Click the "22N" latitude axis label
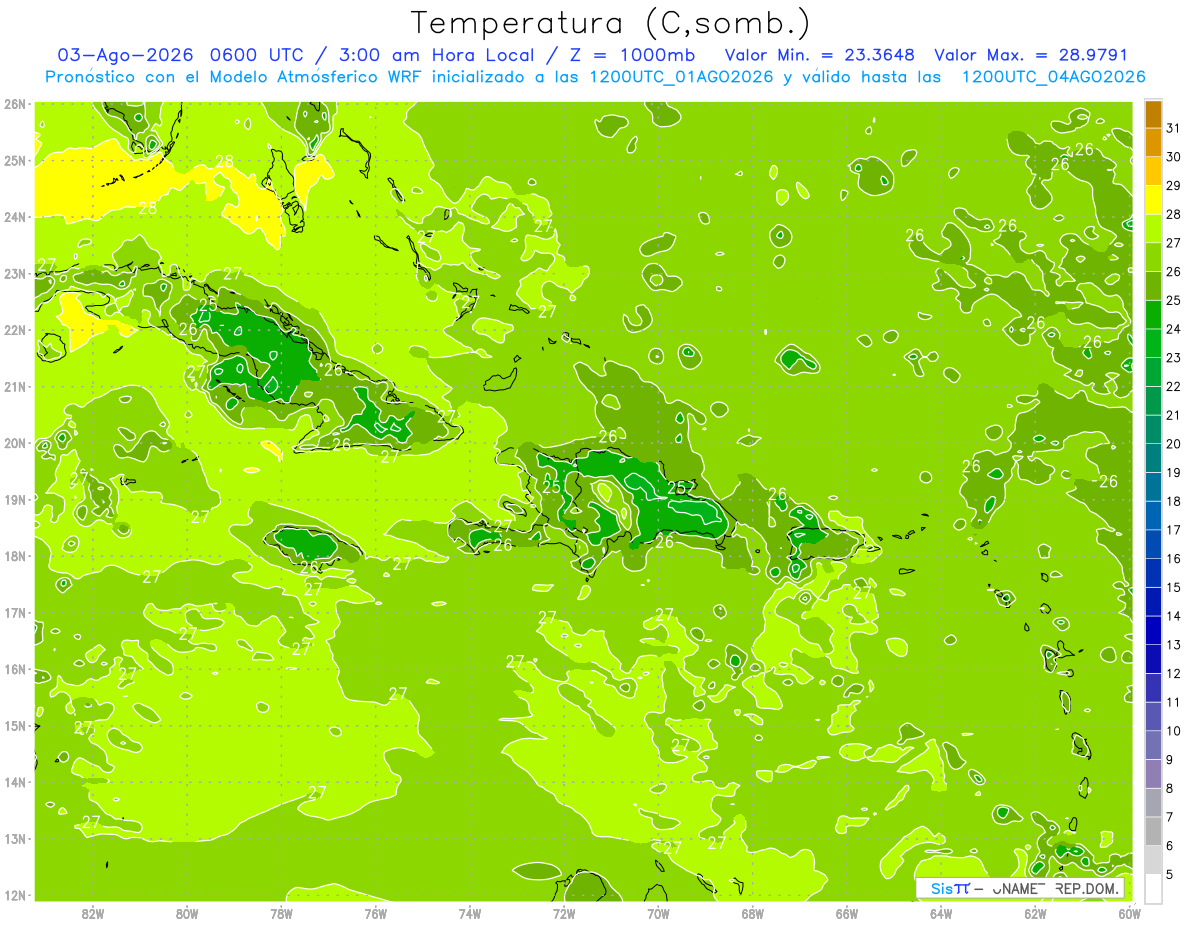 (x=15, y=330)
